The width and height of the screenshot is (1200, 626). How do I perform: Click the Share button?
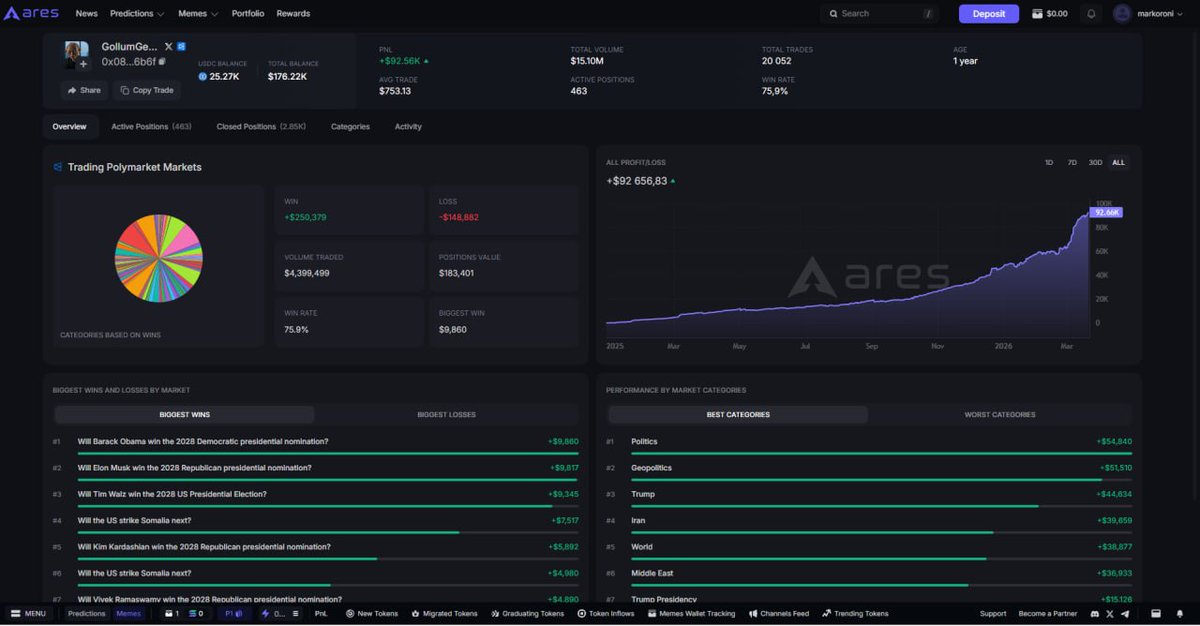click(84, 90)
